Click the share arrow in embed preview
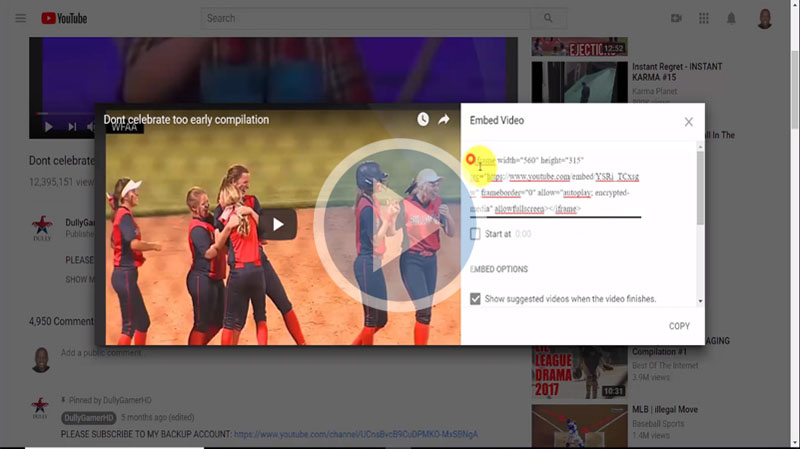 tap(444, 119)
